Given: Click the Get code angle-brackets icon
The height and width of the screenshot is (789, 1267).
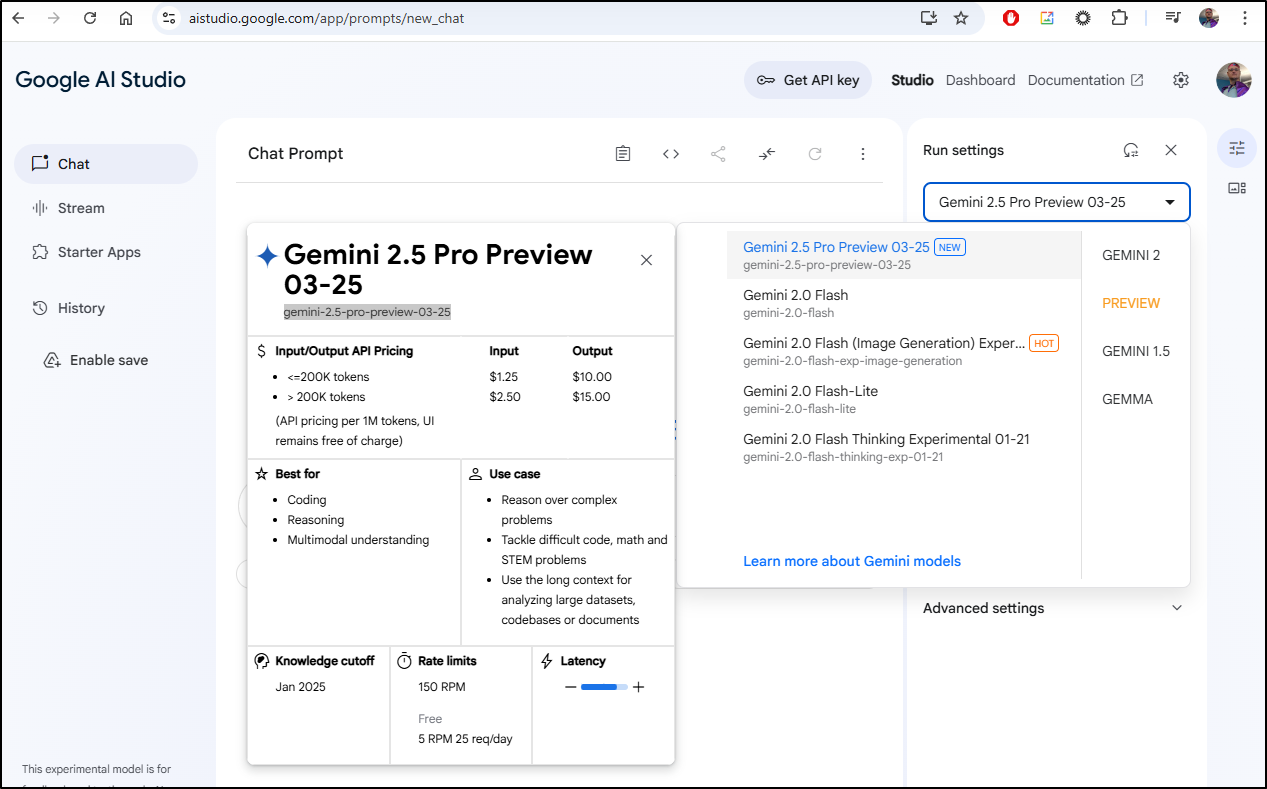Looking at the screenshot, I should point(671,154).
